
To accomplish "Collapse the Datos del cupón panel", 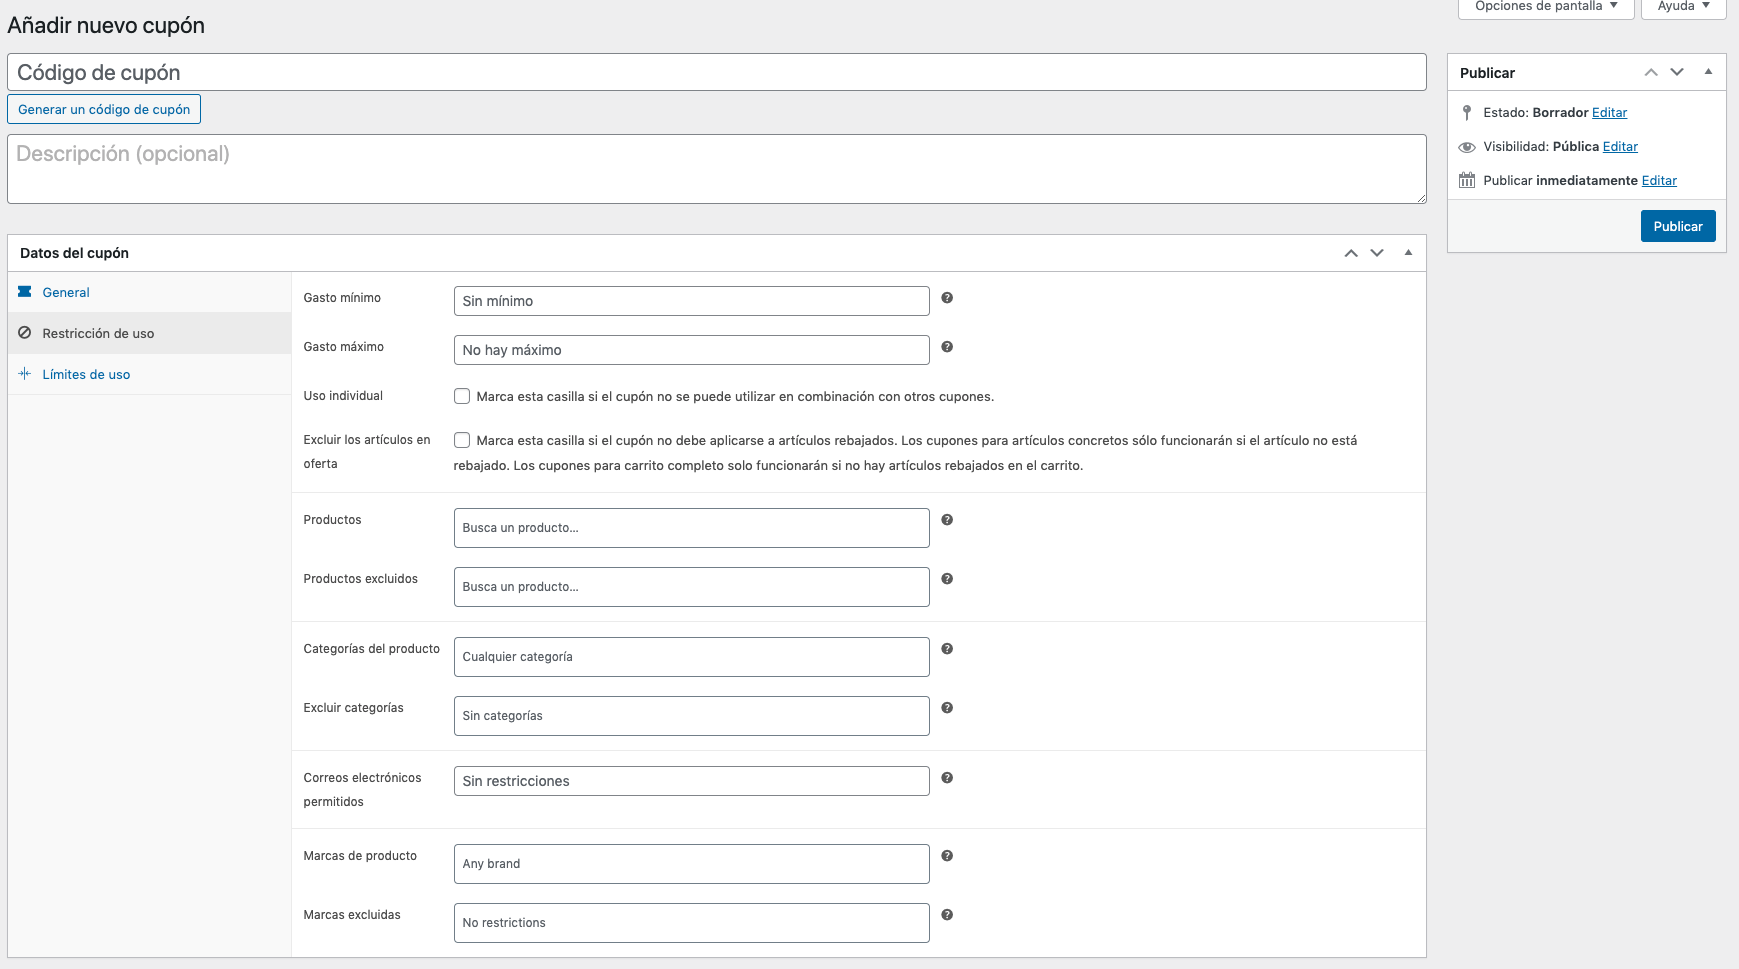I will [x=1408, y=253].
